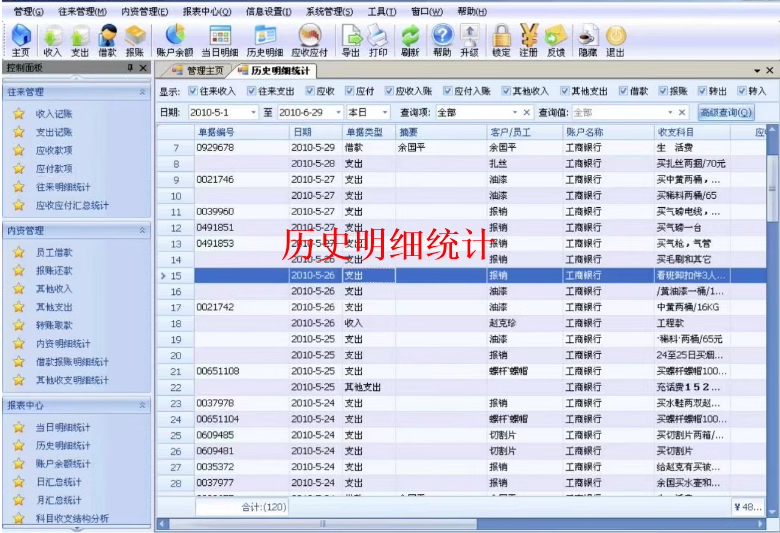
Task: Open 账户余额 account balance pie icon
Action: pos(175,40)
